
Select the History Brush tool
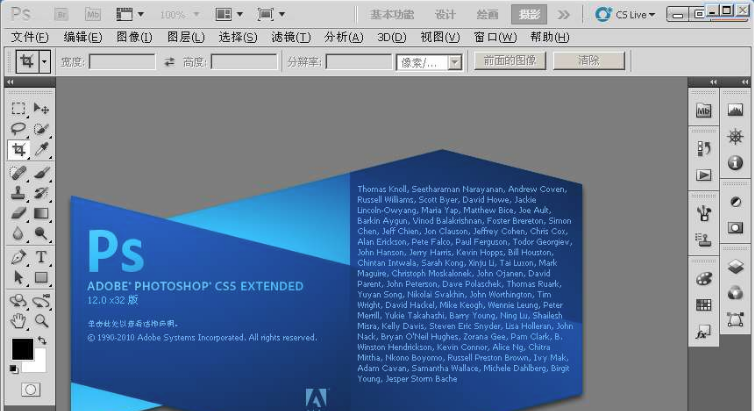pos(41,193)
